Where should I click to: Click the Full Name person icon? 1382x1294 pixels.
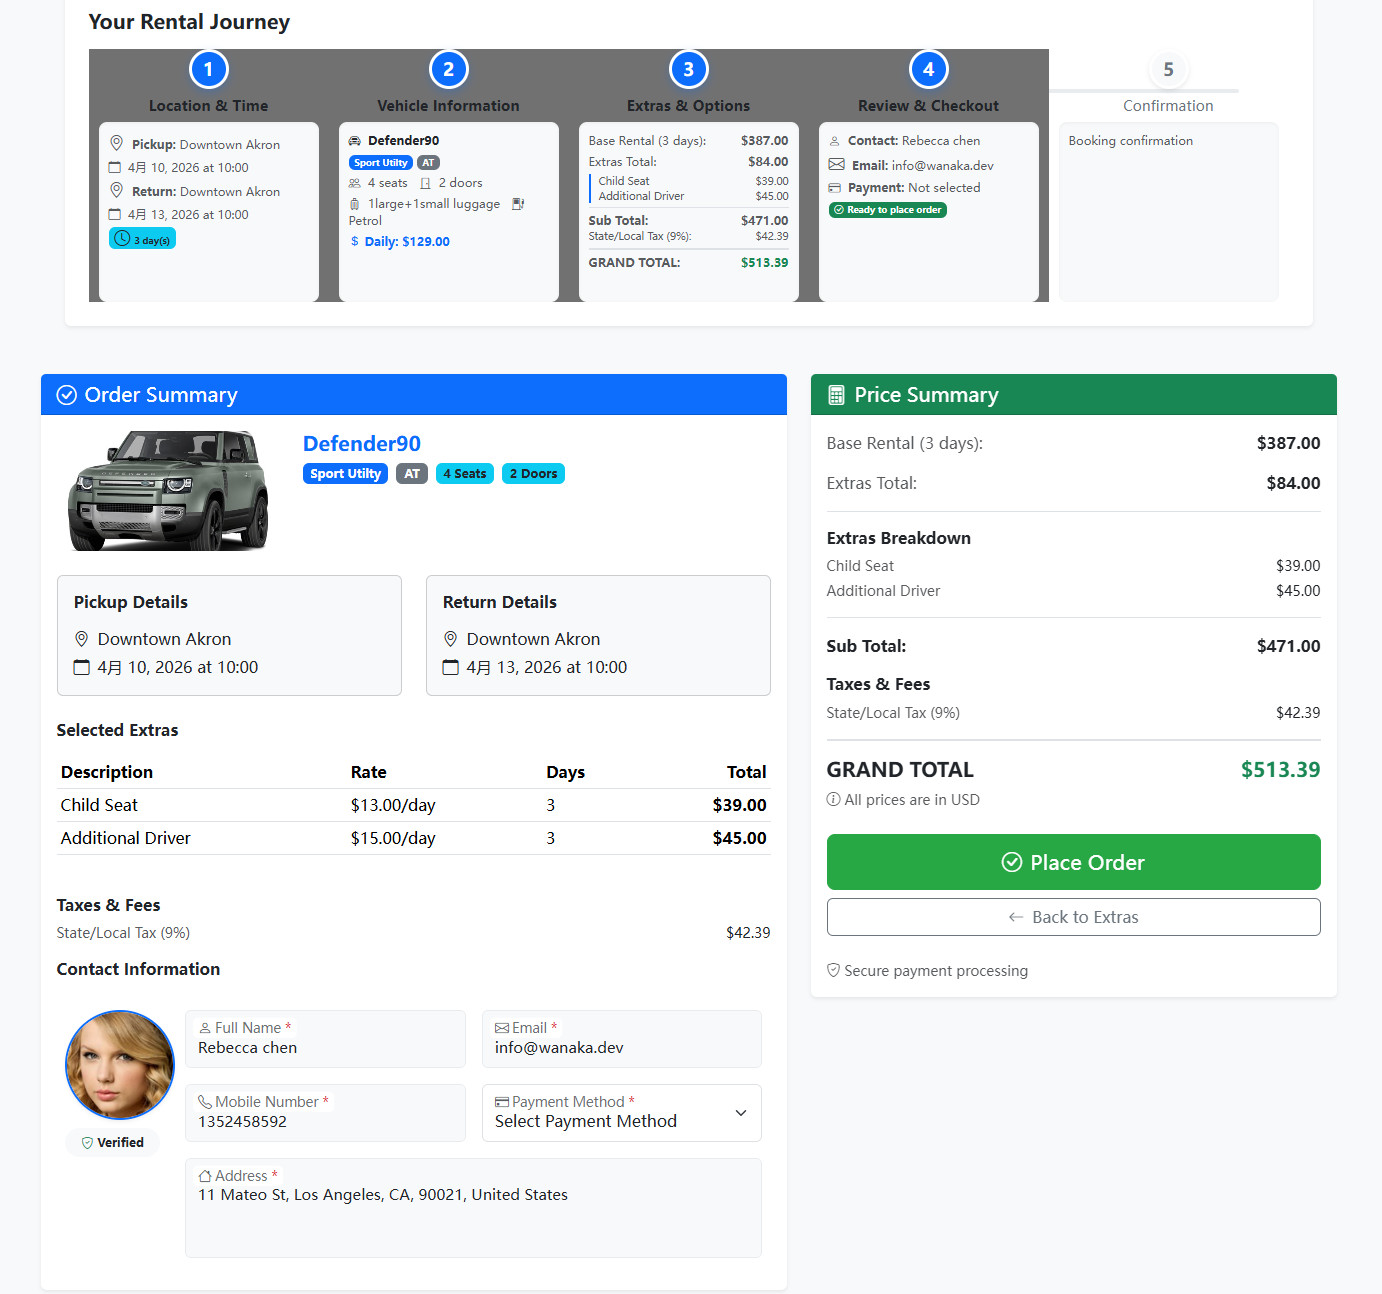pos(205,1028)
